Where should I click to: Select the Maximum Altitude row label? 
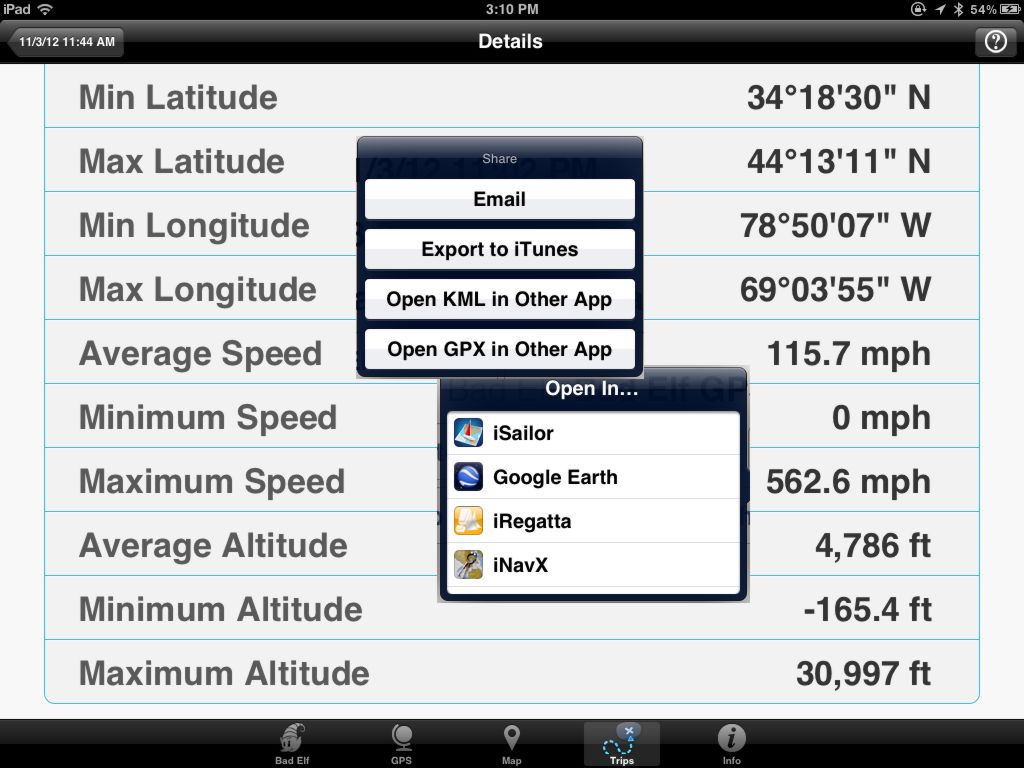point(224,673)
